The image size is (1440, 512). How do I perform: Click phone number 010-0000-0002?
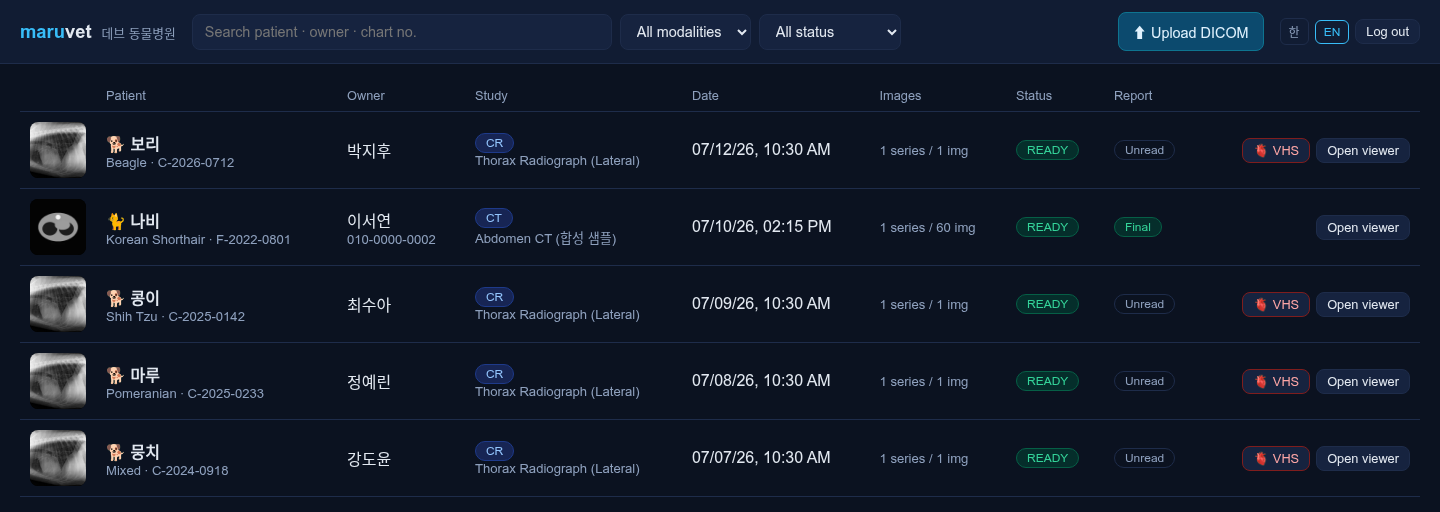coord(391,240)
